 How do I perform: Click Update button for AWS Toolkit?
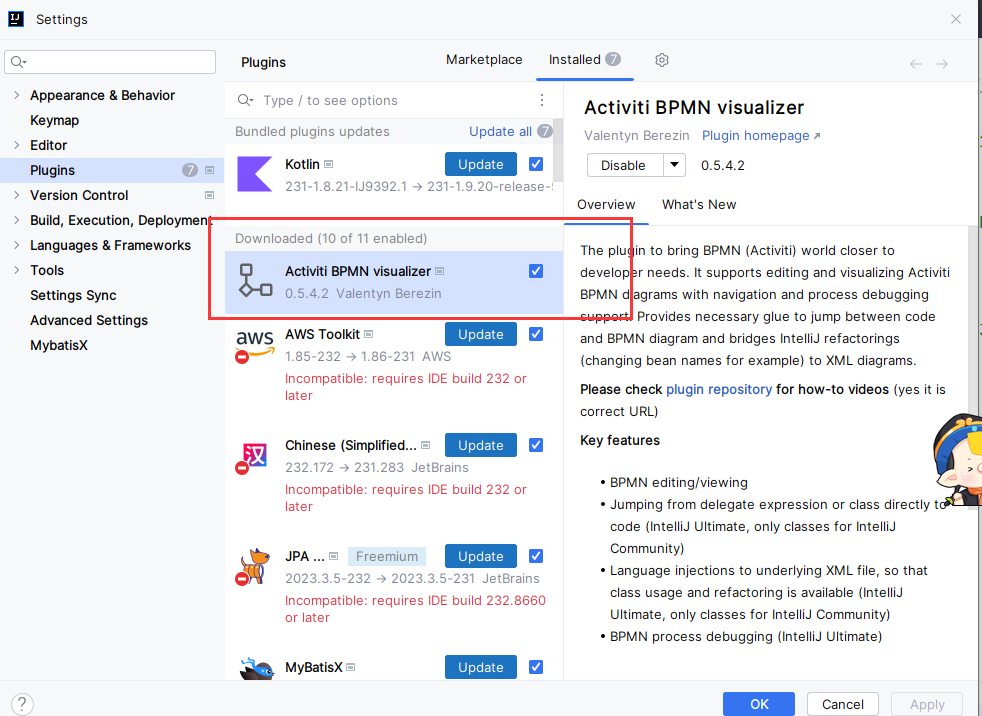pos(481,334)
